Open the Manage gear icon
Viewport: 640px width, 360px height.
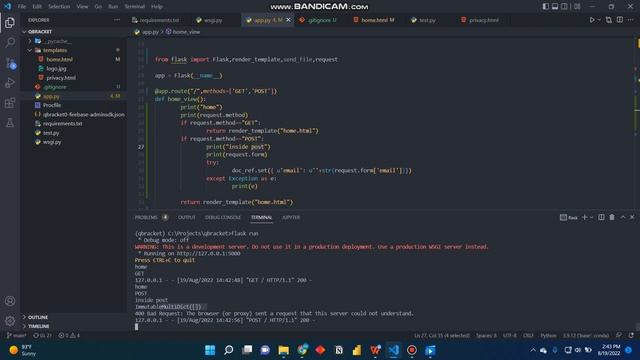(10, 321)
